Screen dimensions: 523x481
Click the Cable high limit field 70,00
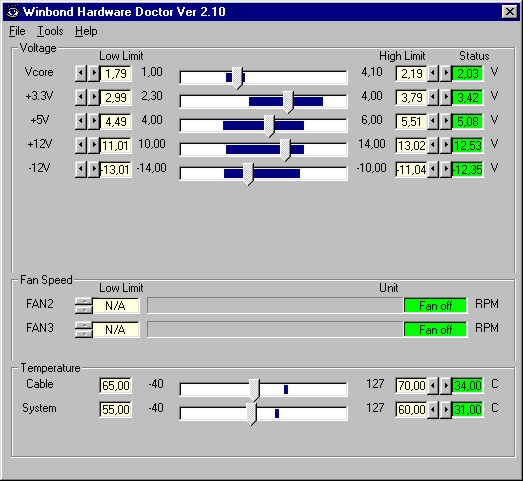coord(411,386)
